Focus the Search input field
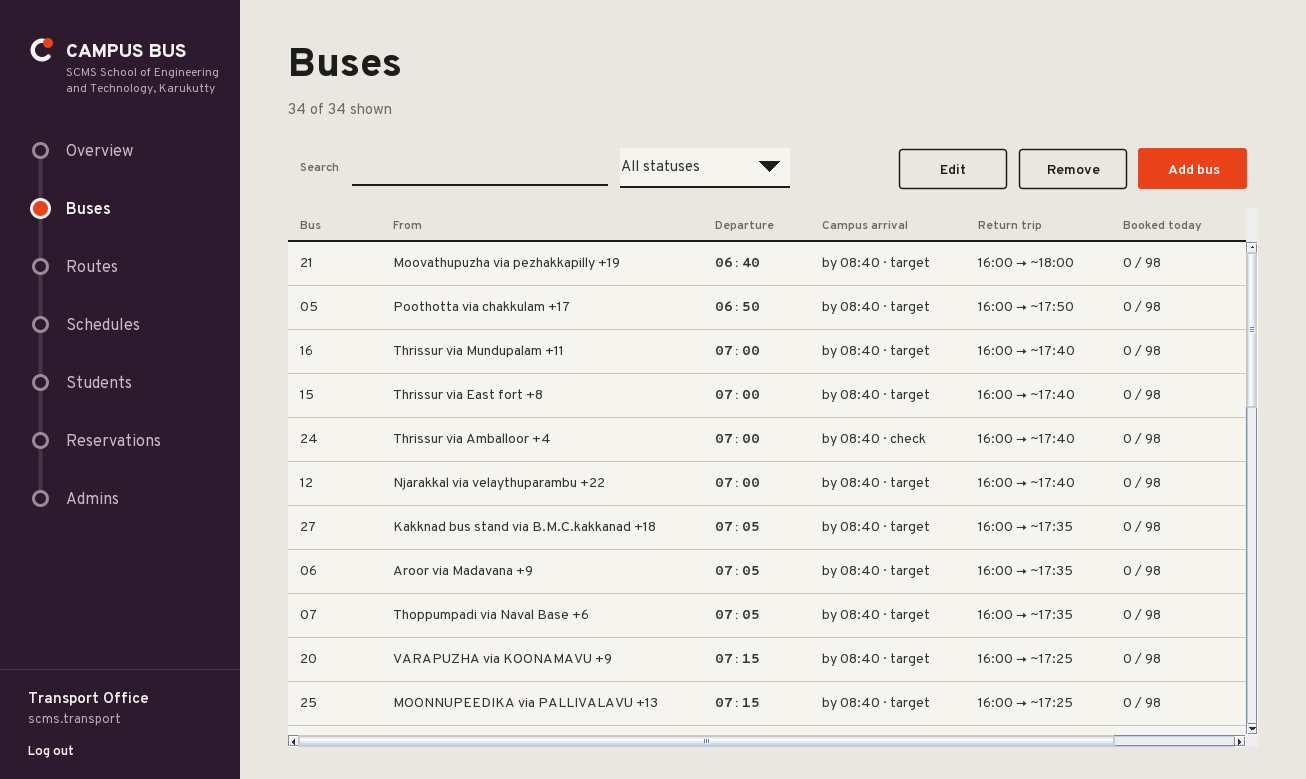1306x779 pixels. point(480,167)
